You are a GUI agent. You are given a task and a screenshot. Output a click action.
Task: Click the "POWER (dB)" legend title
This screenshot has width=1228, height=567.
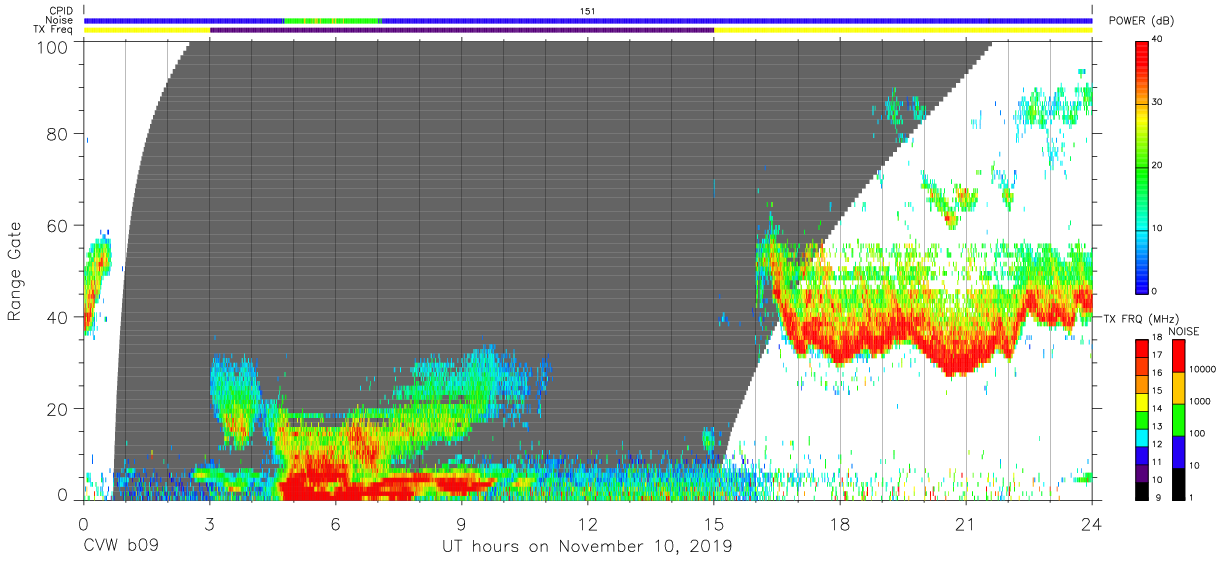click(x=1140, y=21)
